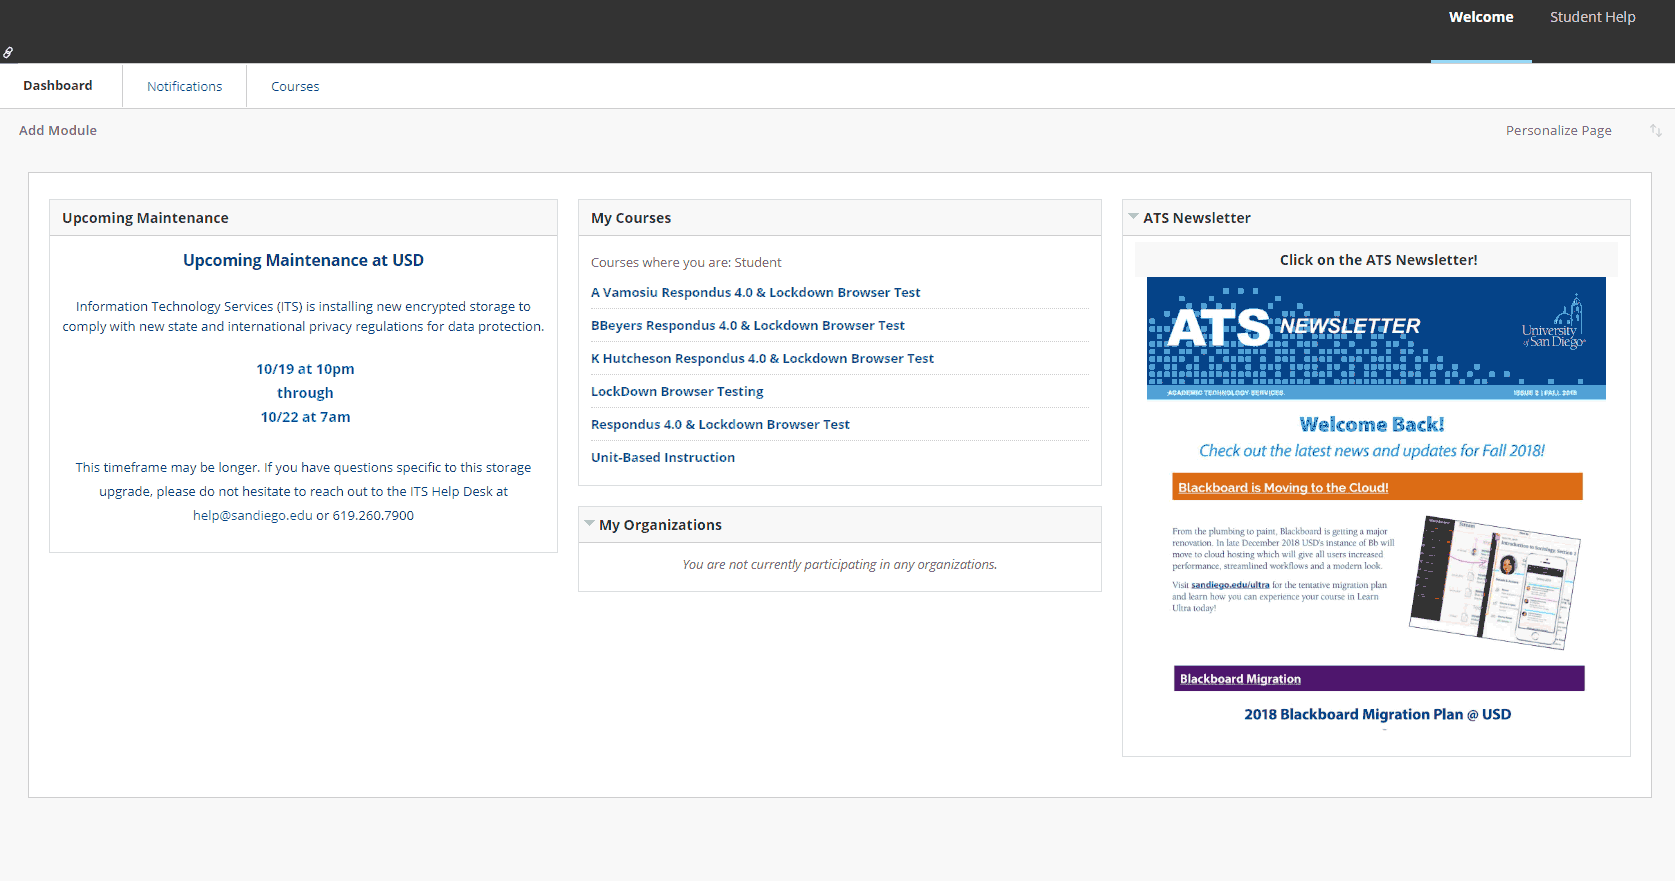This screenshot has height=881, width=1675.
Task: Open Unit-Based Instruction course
Action: coord(663,457)
